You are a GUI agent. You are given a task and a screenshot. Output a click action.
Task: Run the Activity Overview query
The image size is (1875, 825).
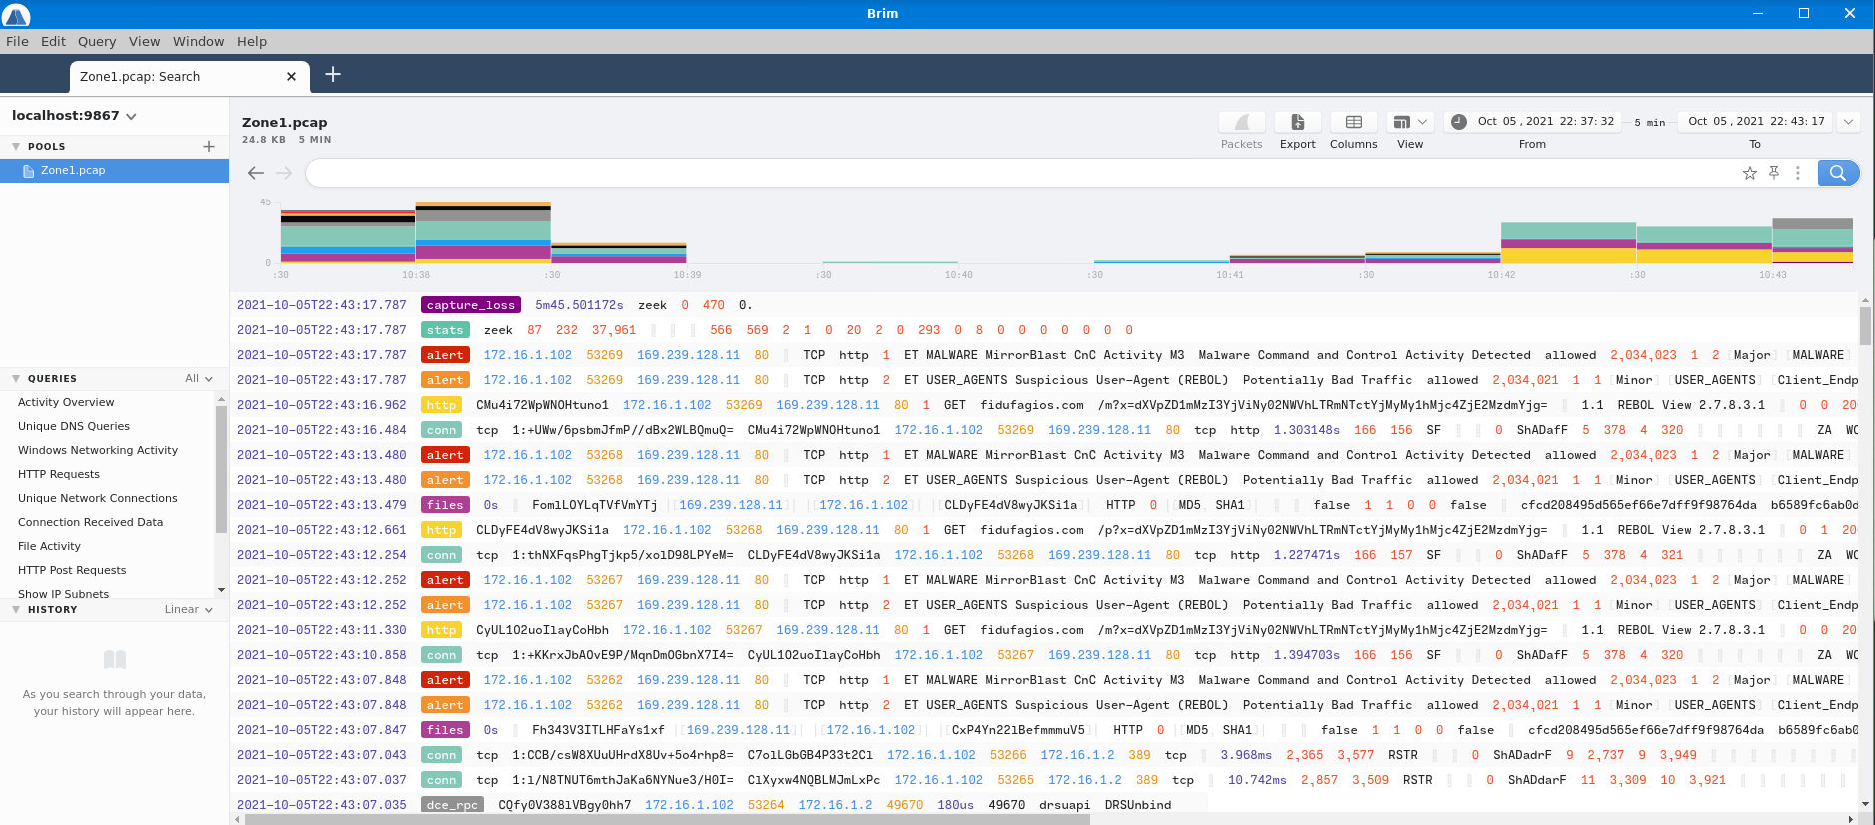coord(66,402)
